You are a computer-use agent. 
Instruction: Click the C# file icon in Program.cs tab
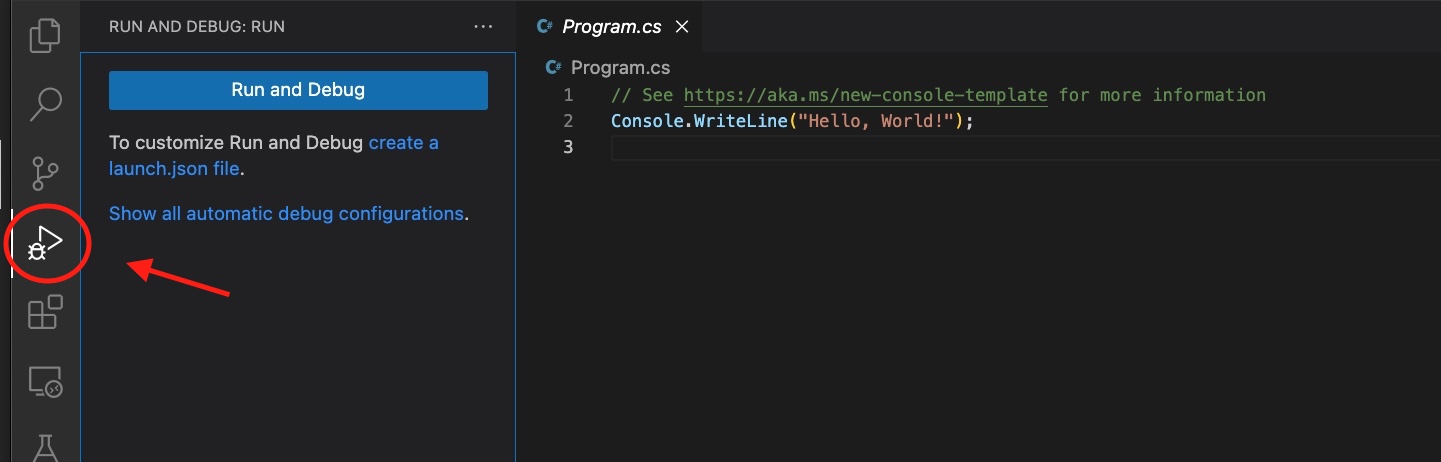[x=544, y=27]
